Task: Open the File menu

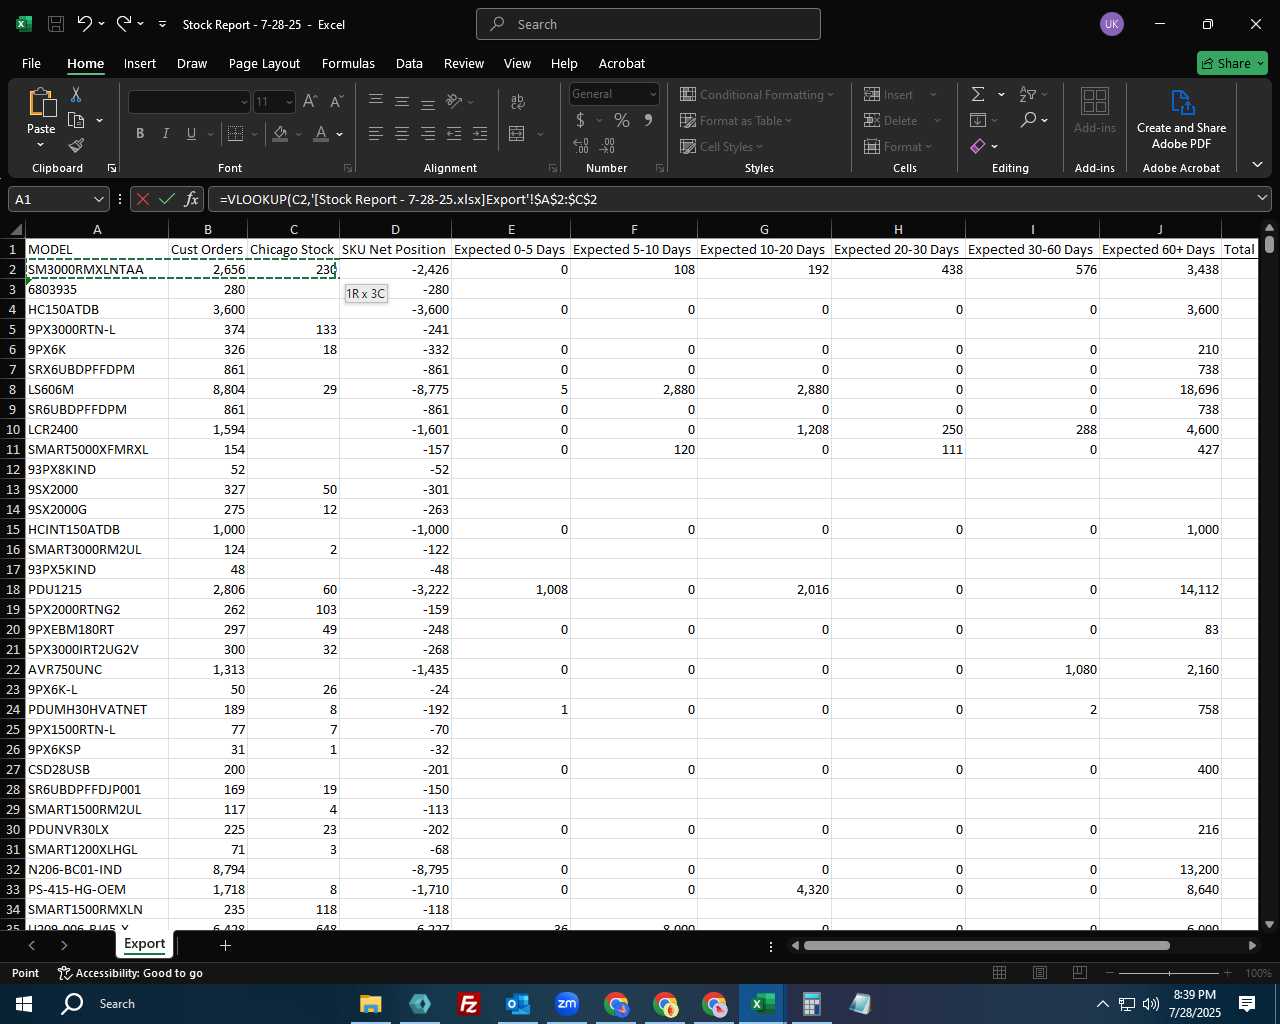Action: coord(31,63)
